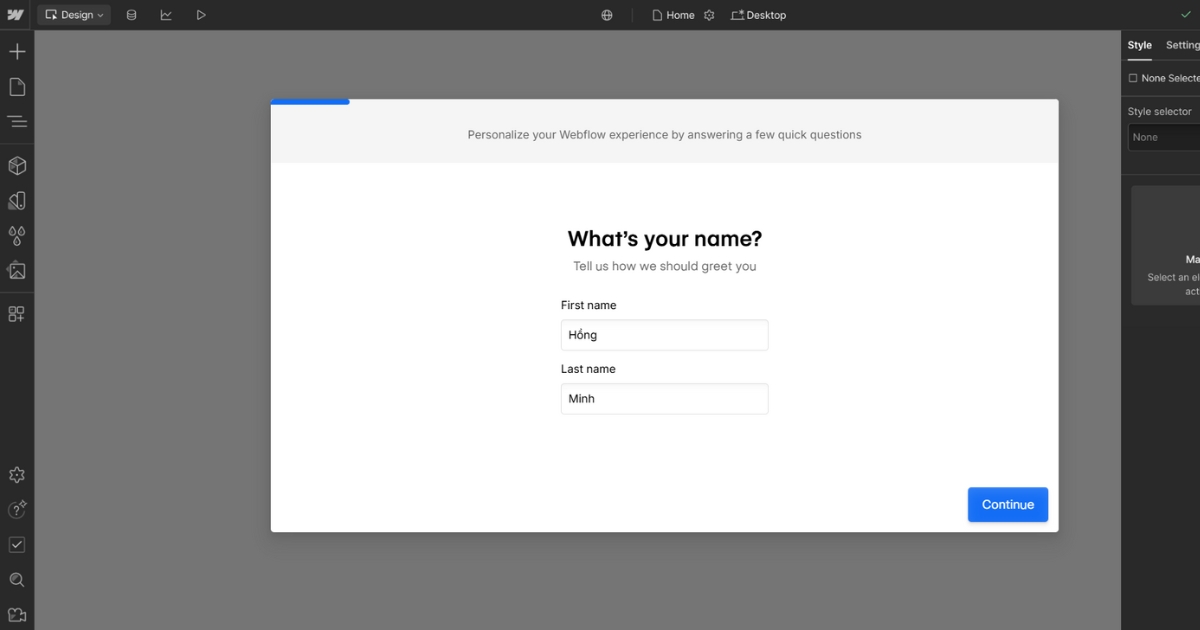
Task: Open the Home page switcher
Action: pos(673,15)
